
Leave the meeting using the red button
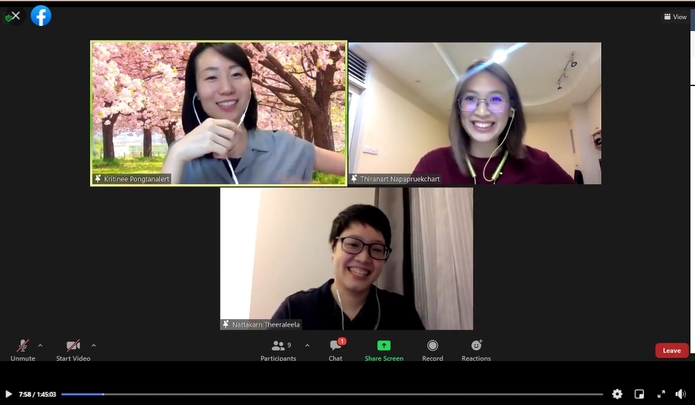pos(671,350)
